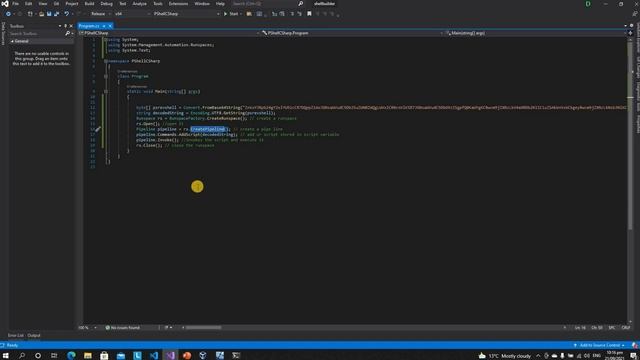Screen dimensions: 640x360
Task: Open the Extensions menu
Action: coord(178,4)
